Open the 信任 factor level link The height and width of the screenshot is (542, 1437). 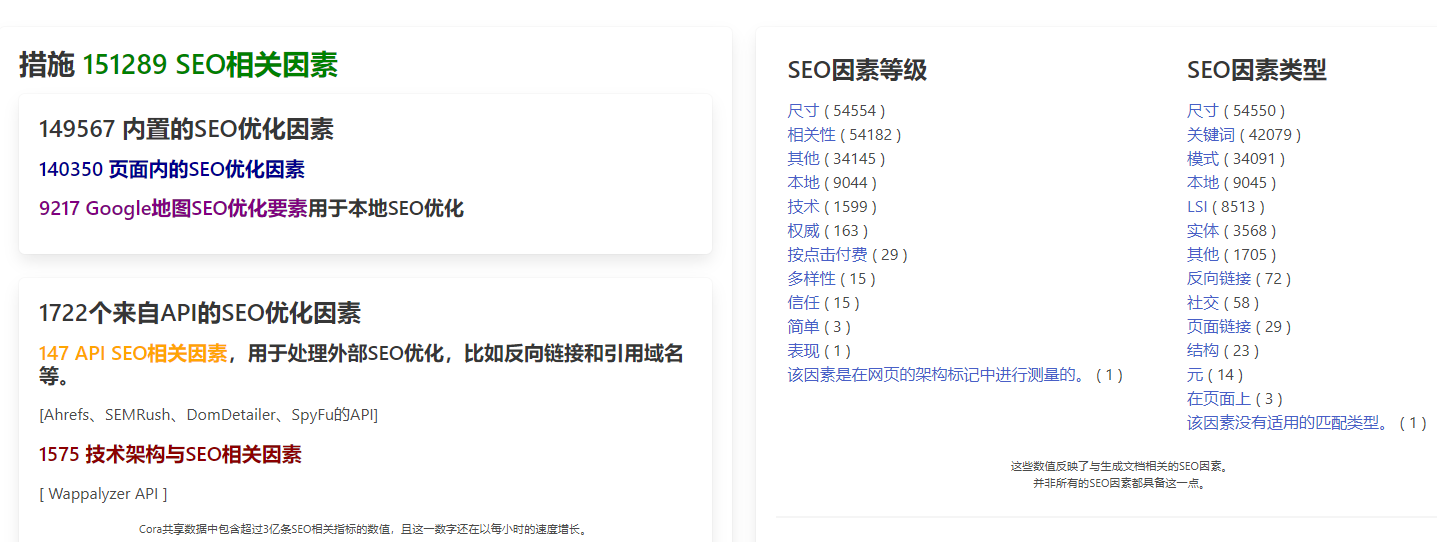(x=803, y=303)
